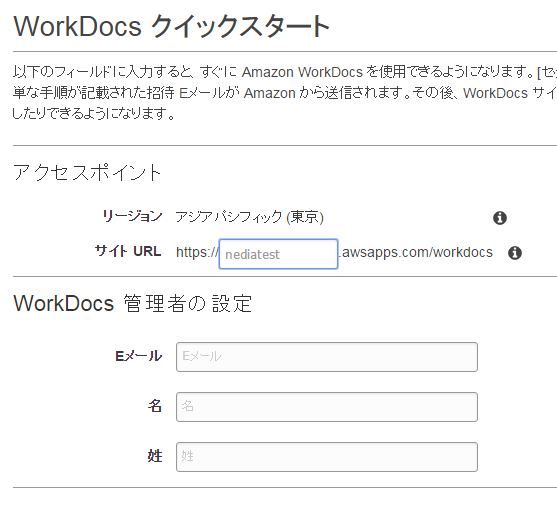Image resolution: width=557 pixels, height=509 pixels.
Task: Click the リージョン label
Action: click(x=132, y=216)
